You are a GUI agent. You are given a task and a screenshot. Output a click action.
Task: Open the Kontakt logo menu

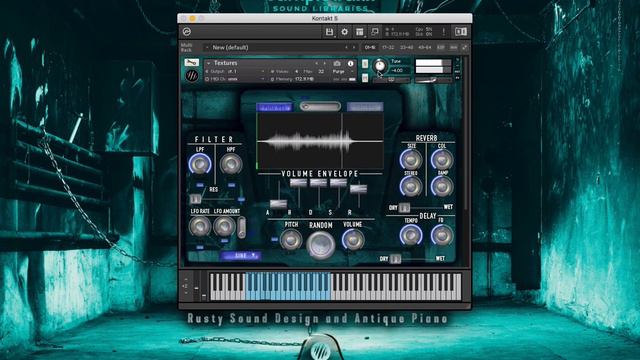pos(187,31)
